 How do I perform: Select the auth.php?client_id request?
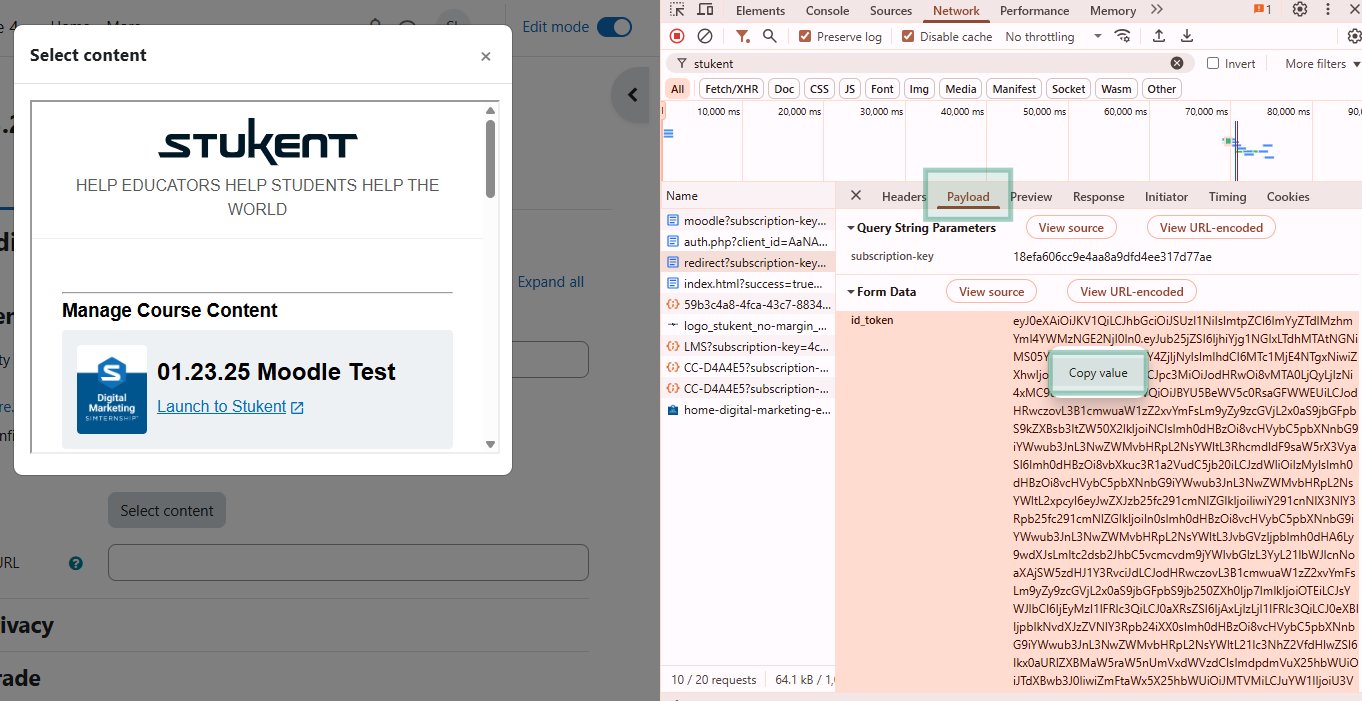coord(747,241)
